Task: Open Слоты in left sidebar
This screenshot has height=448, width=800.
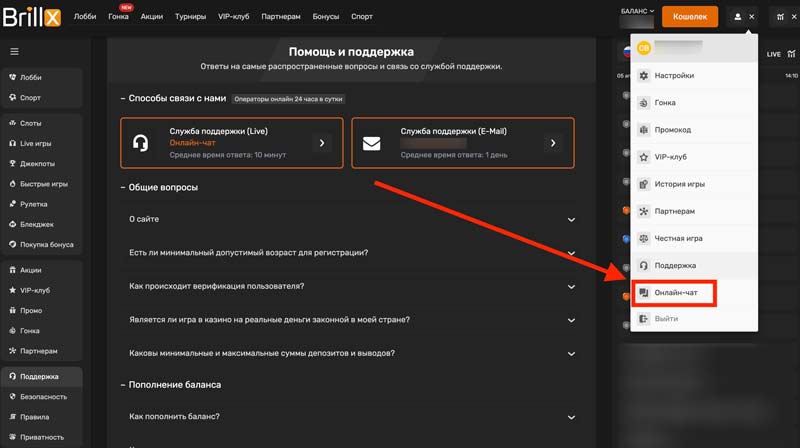Action: [31, 123]
